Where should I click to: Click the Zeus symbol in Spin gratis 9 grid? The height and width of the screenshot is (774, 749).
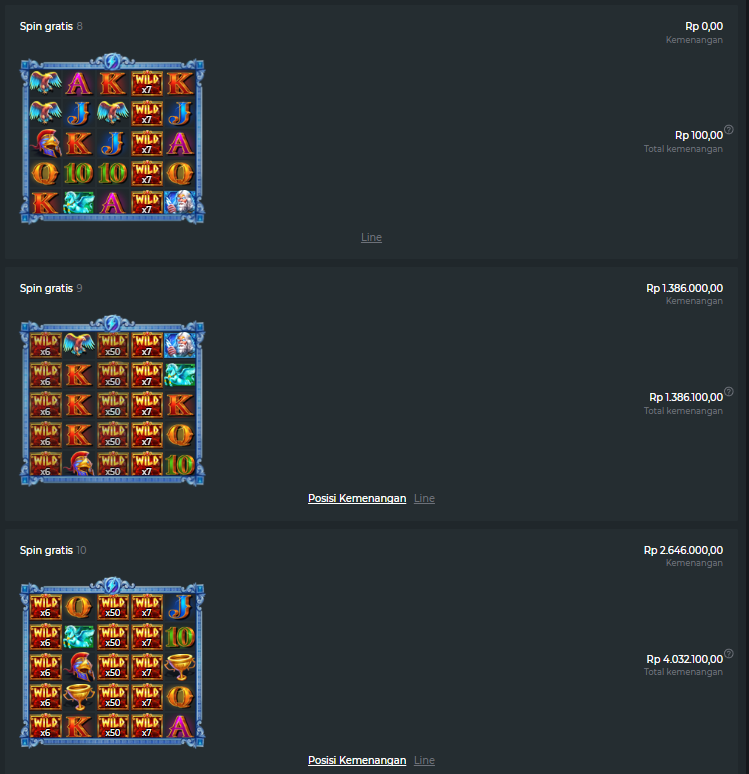[180, 345]
